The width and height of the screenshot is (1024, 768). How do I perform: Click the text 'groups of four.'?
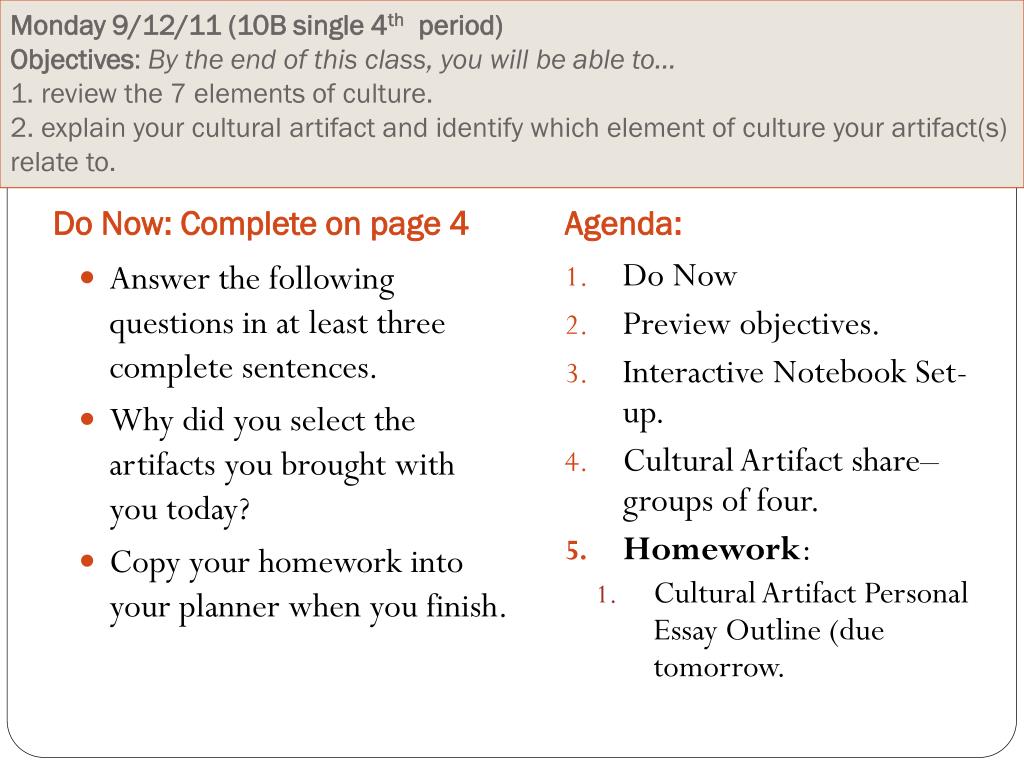[x=720, y=503]
